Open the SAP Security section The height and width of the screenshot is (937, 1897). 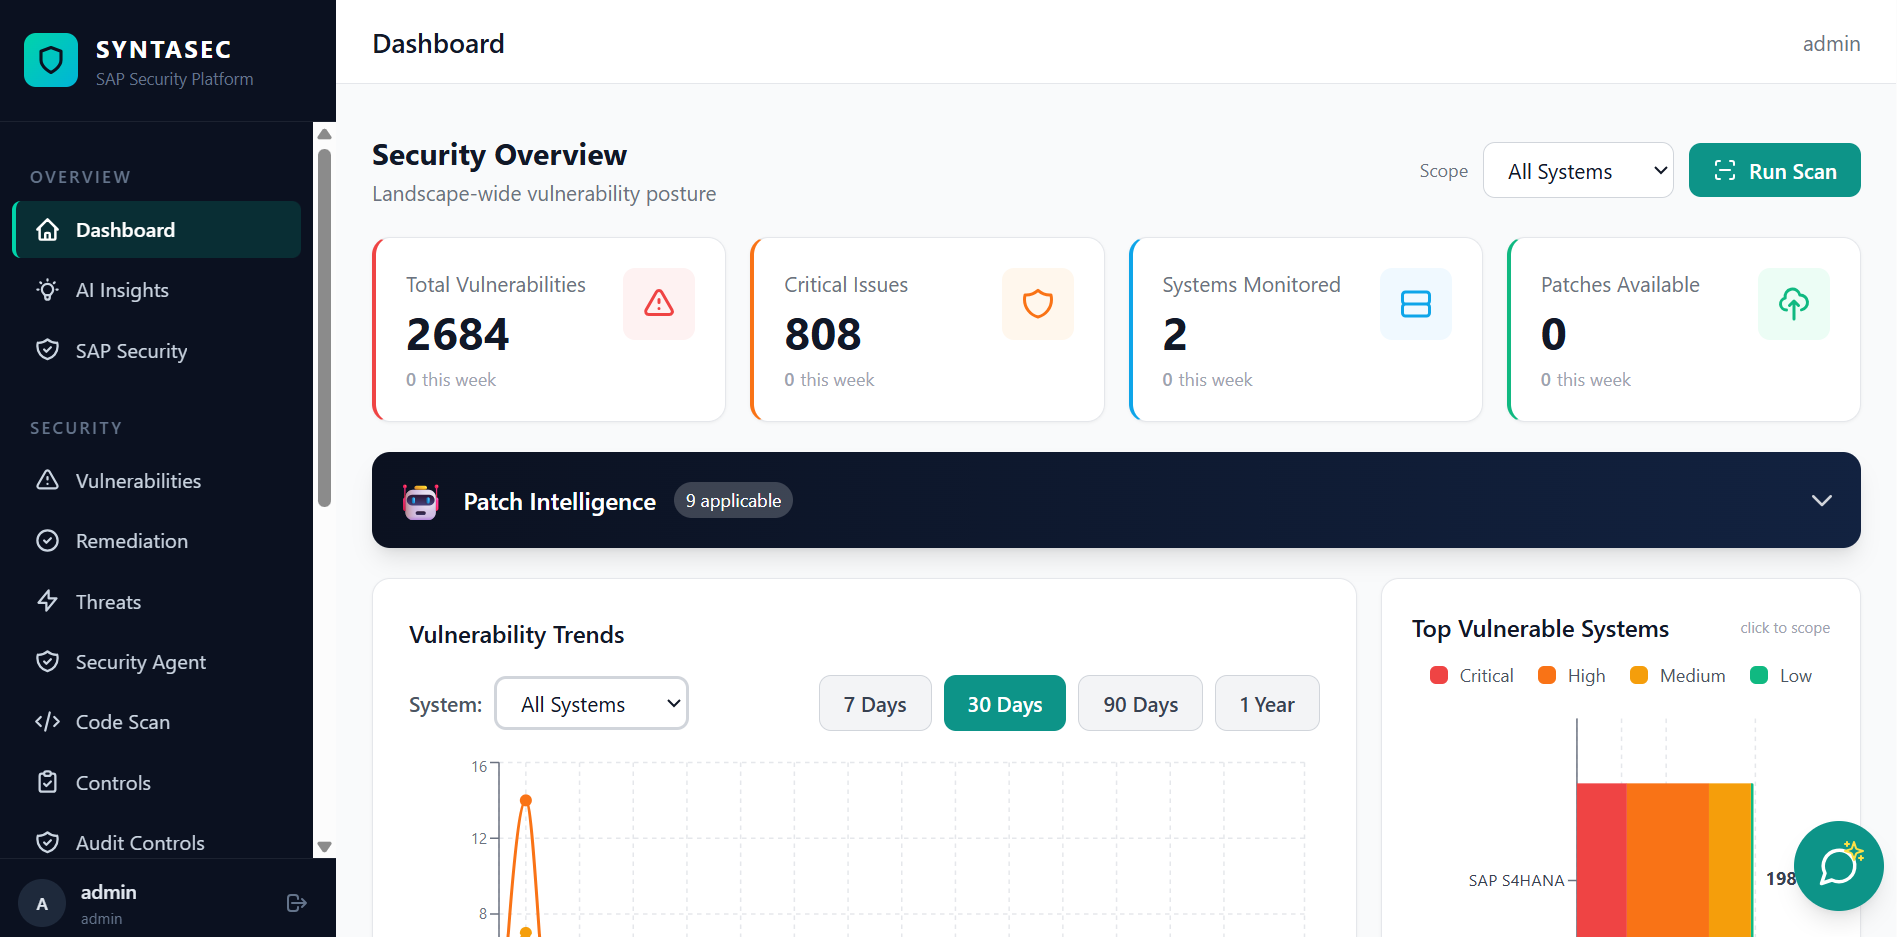click(x=157, y=350)
